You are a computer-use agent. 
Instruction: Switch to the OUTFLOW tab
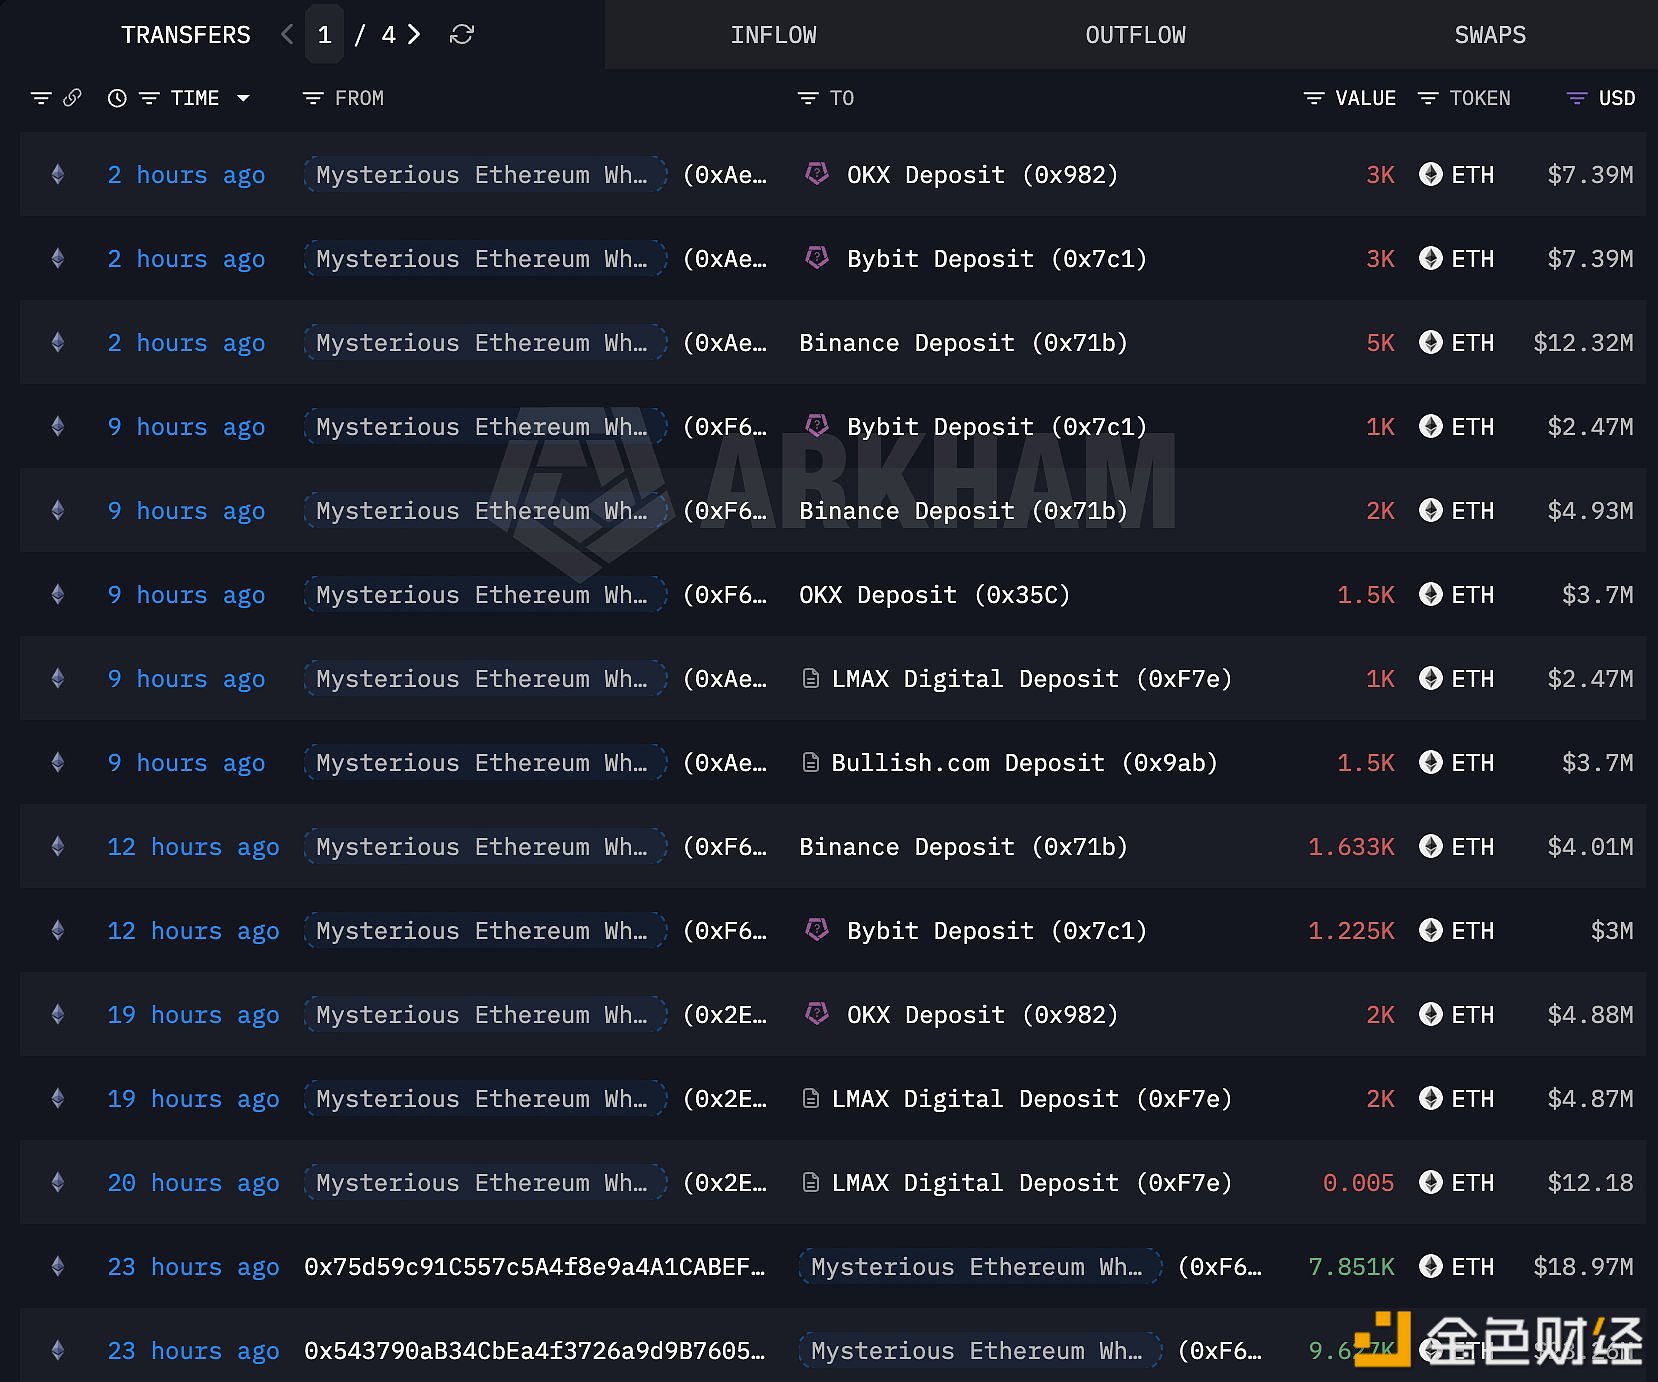(x=1135, y=35)
